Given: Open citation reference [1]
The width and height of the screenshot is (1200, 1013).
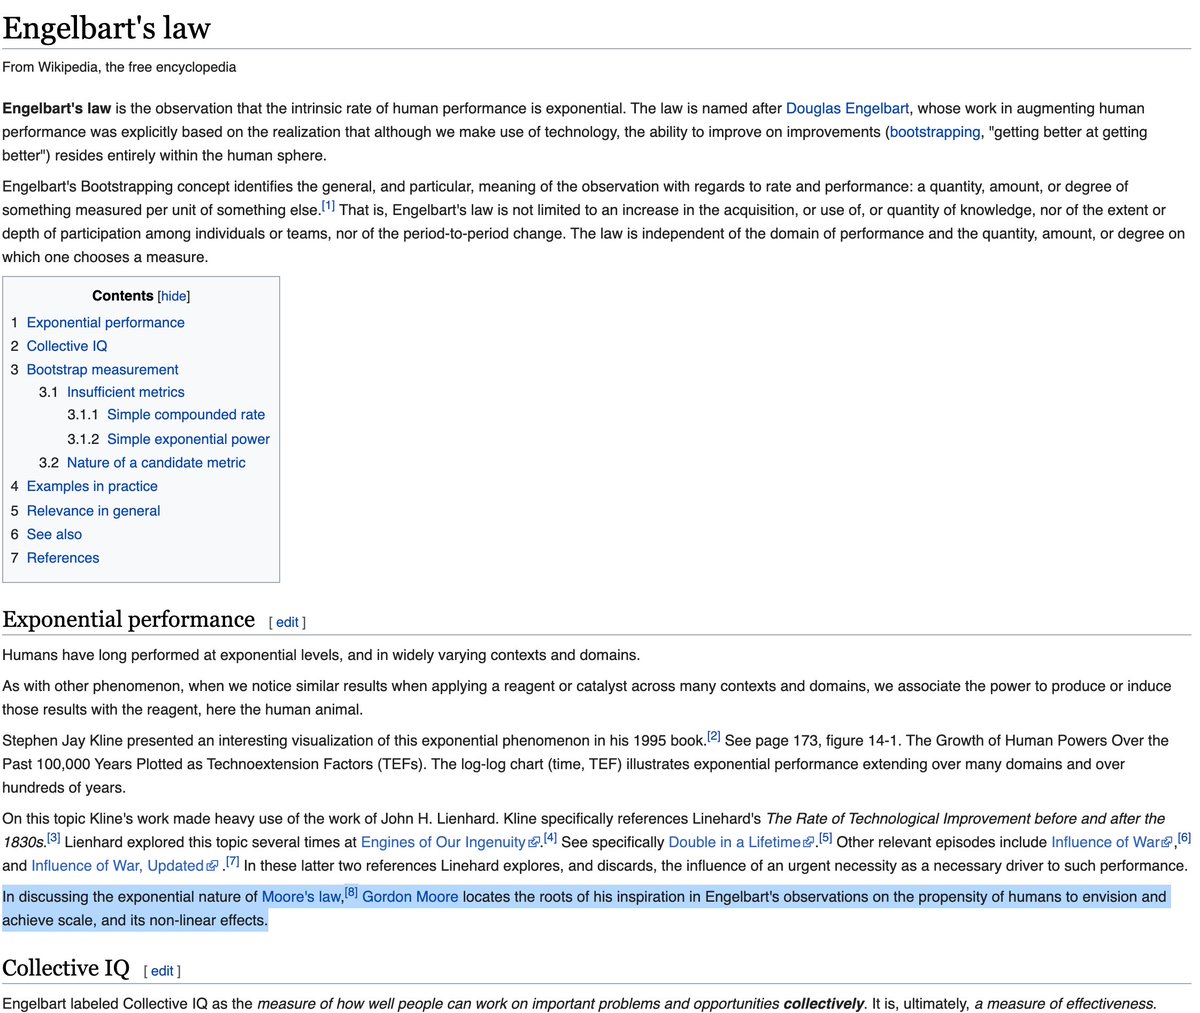Looking at the screenshot, I should pyautogui.click(x=328, y=206).
